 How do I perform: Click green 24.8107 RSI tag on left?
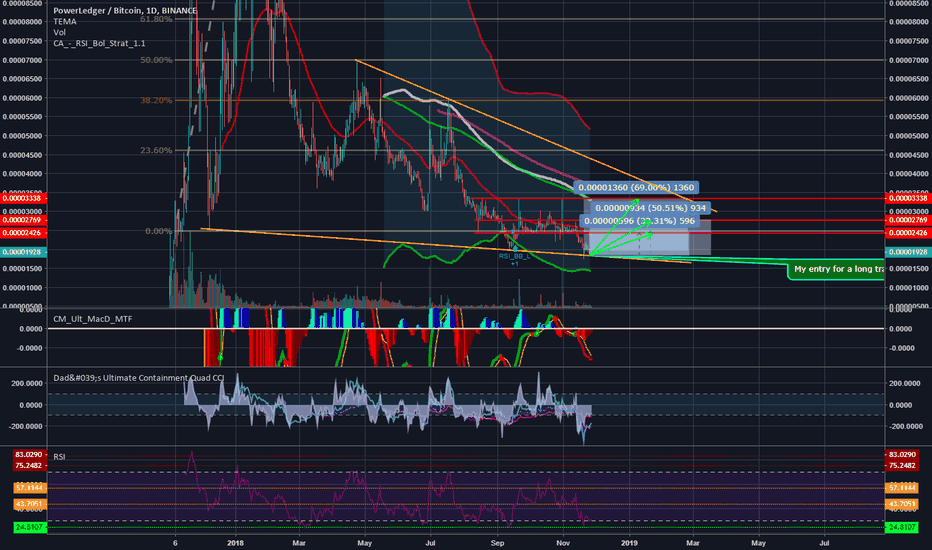pos(29,527)
